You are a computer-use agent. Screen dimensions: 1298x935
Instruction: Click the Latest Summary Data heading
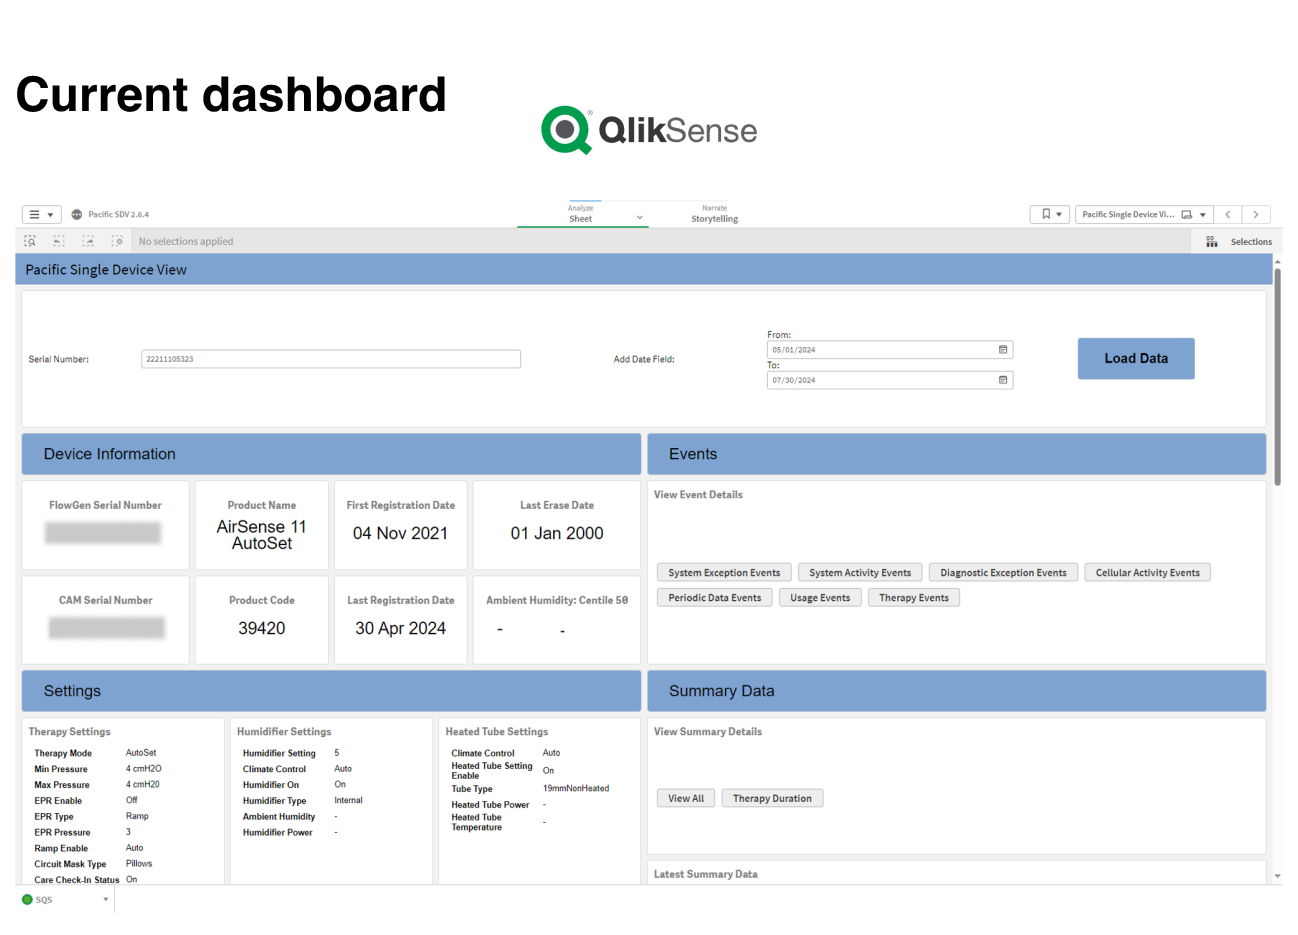[x=706, y=874]
